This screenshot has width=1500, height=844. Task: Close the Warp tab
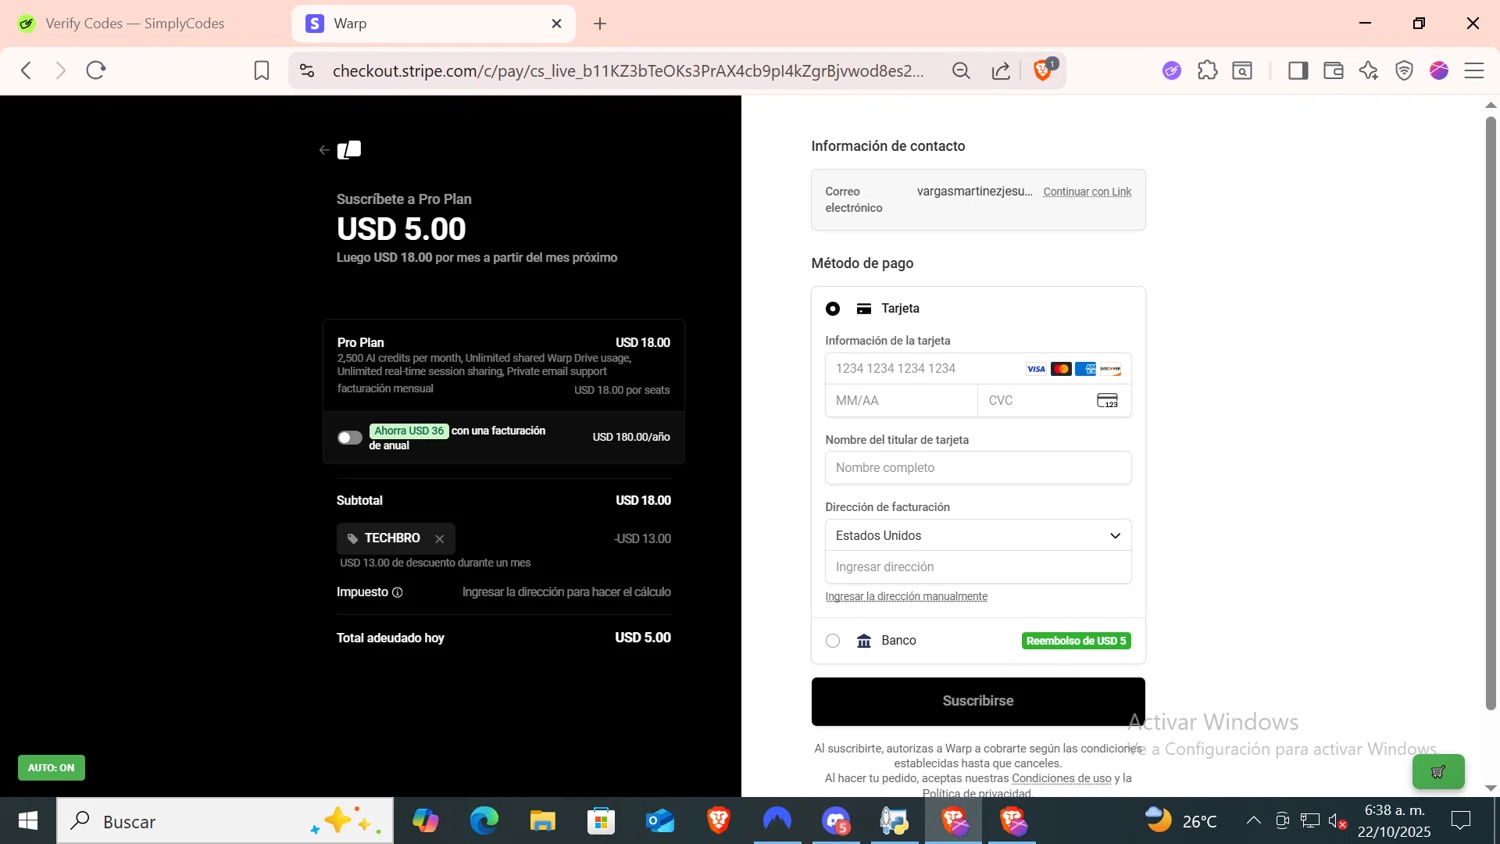point(557,23)
